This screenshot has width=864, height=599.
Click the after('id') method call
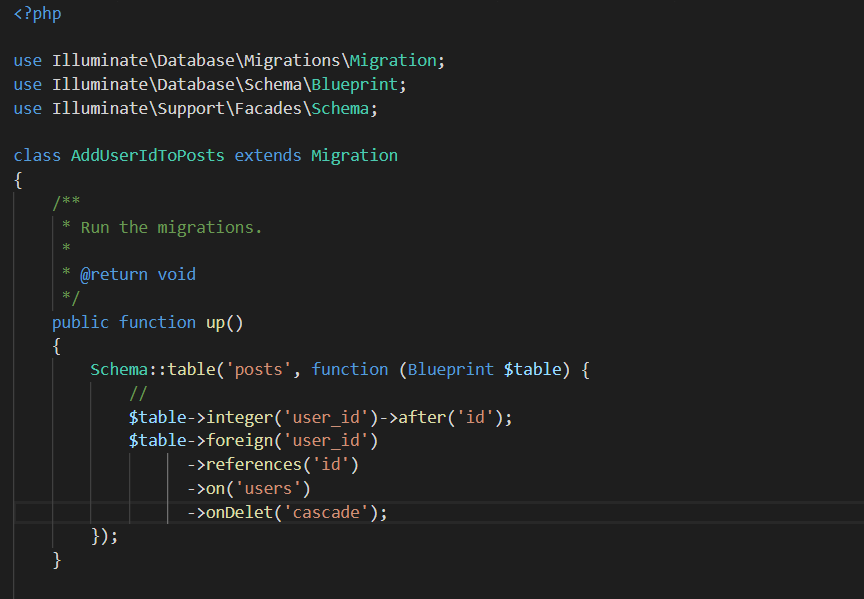(x=450, y=418)
